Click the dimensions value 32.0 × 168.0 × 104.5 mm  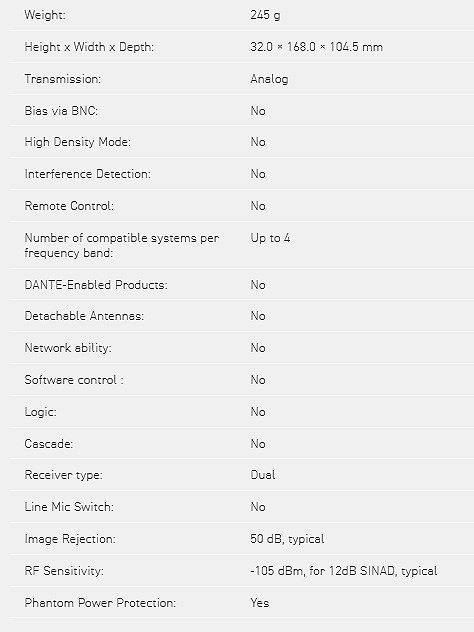[316, 47]
